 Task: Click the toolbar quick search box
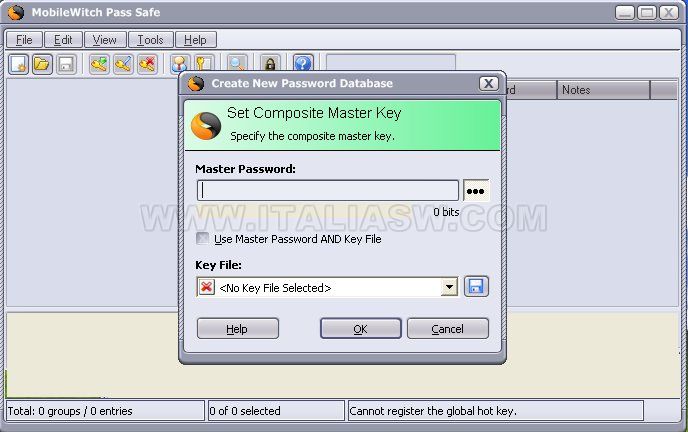pos(391,62)
